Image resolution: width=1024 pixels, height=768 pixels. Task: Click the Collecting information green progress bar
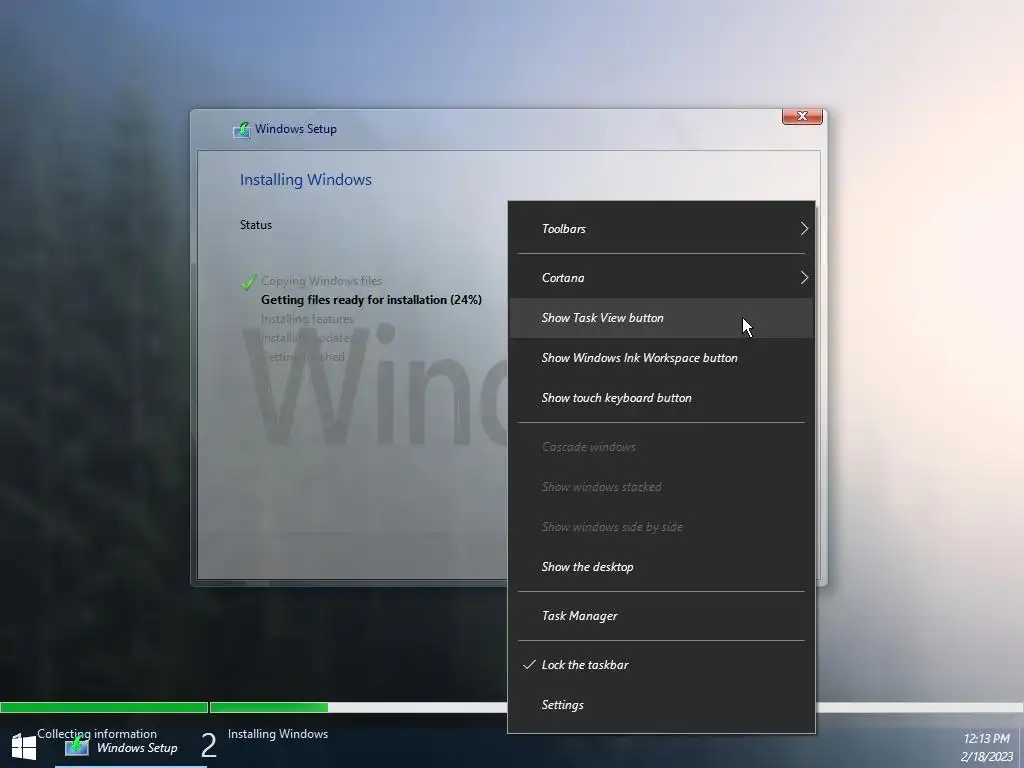click(x=104, y=707)
